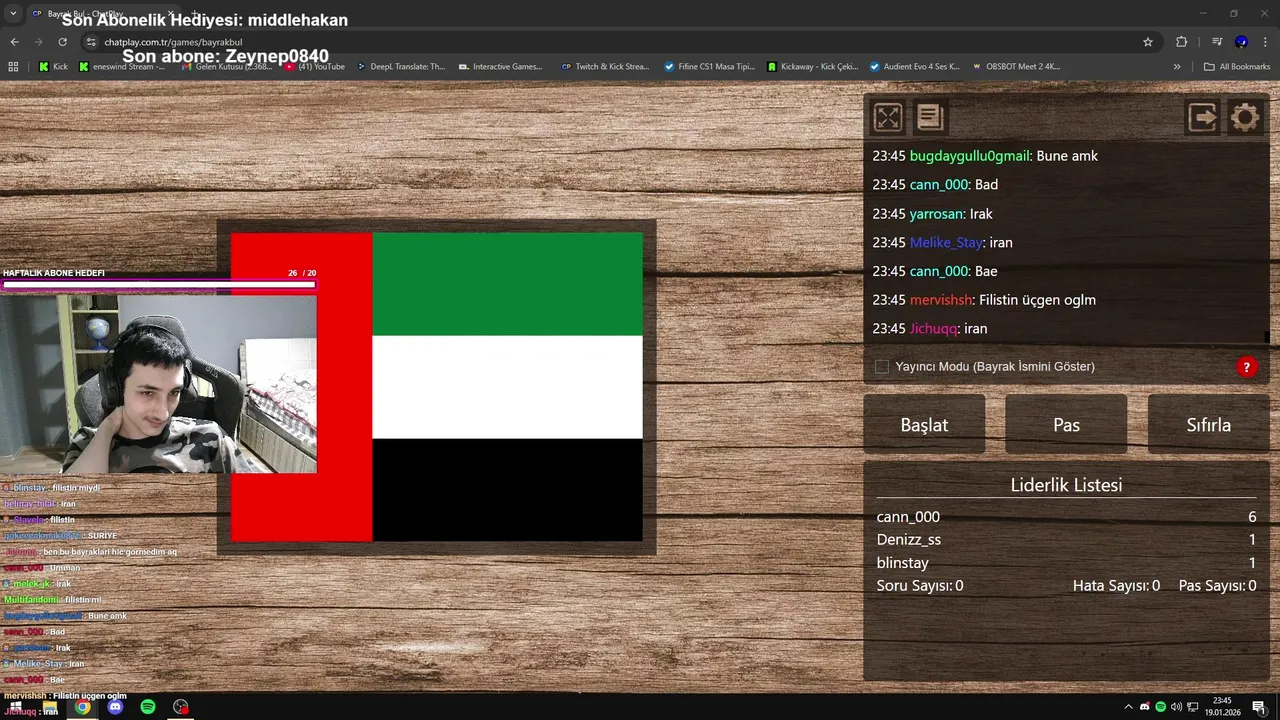1280x720 pixels.
Task: Reload the page with refresh icon
Action: tap(62, 42)
